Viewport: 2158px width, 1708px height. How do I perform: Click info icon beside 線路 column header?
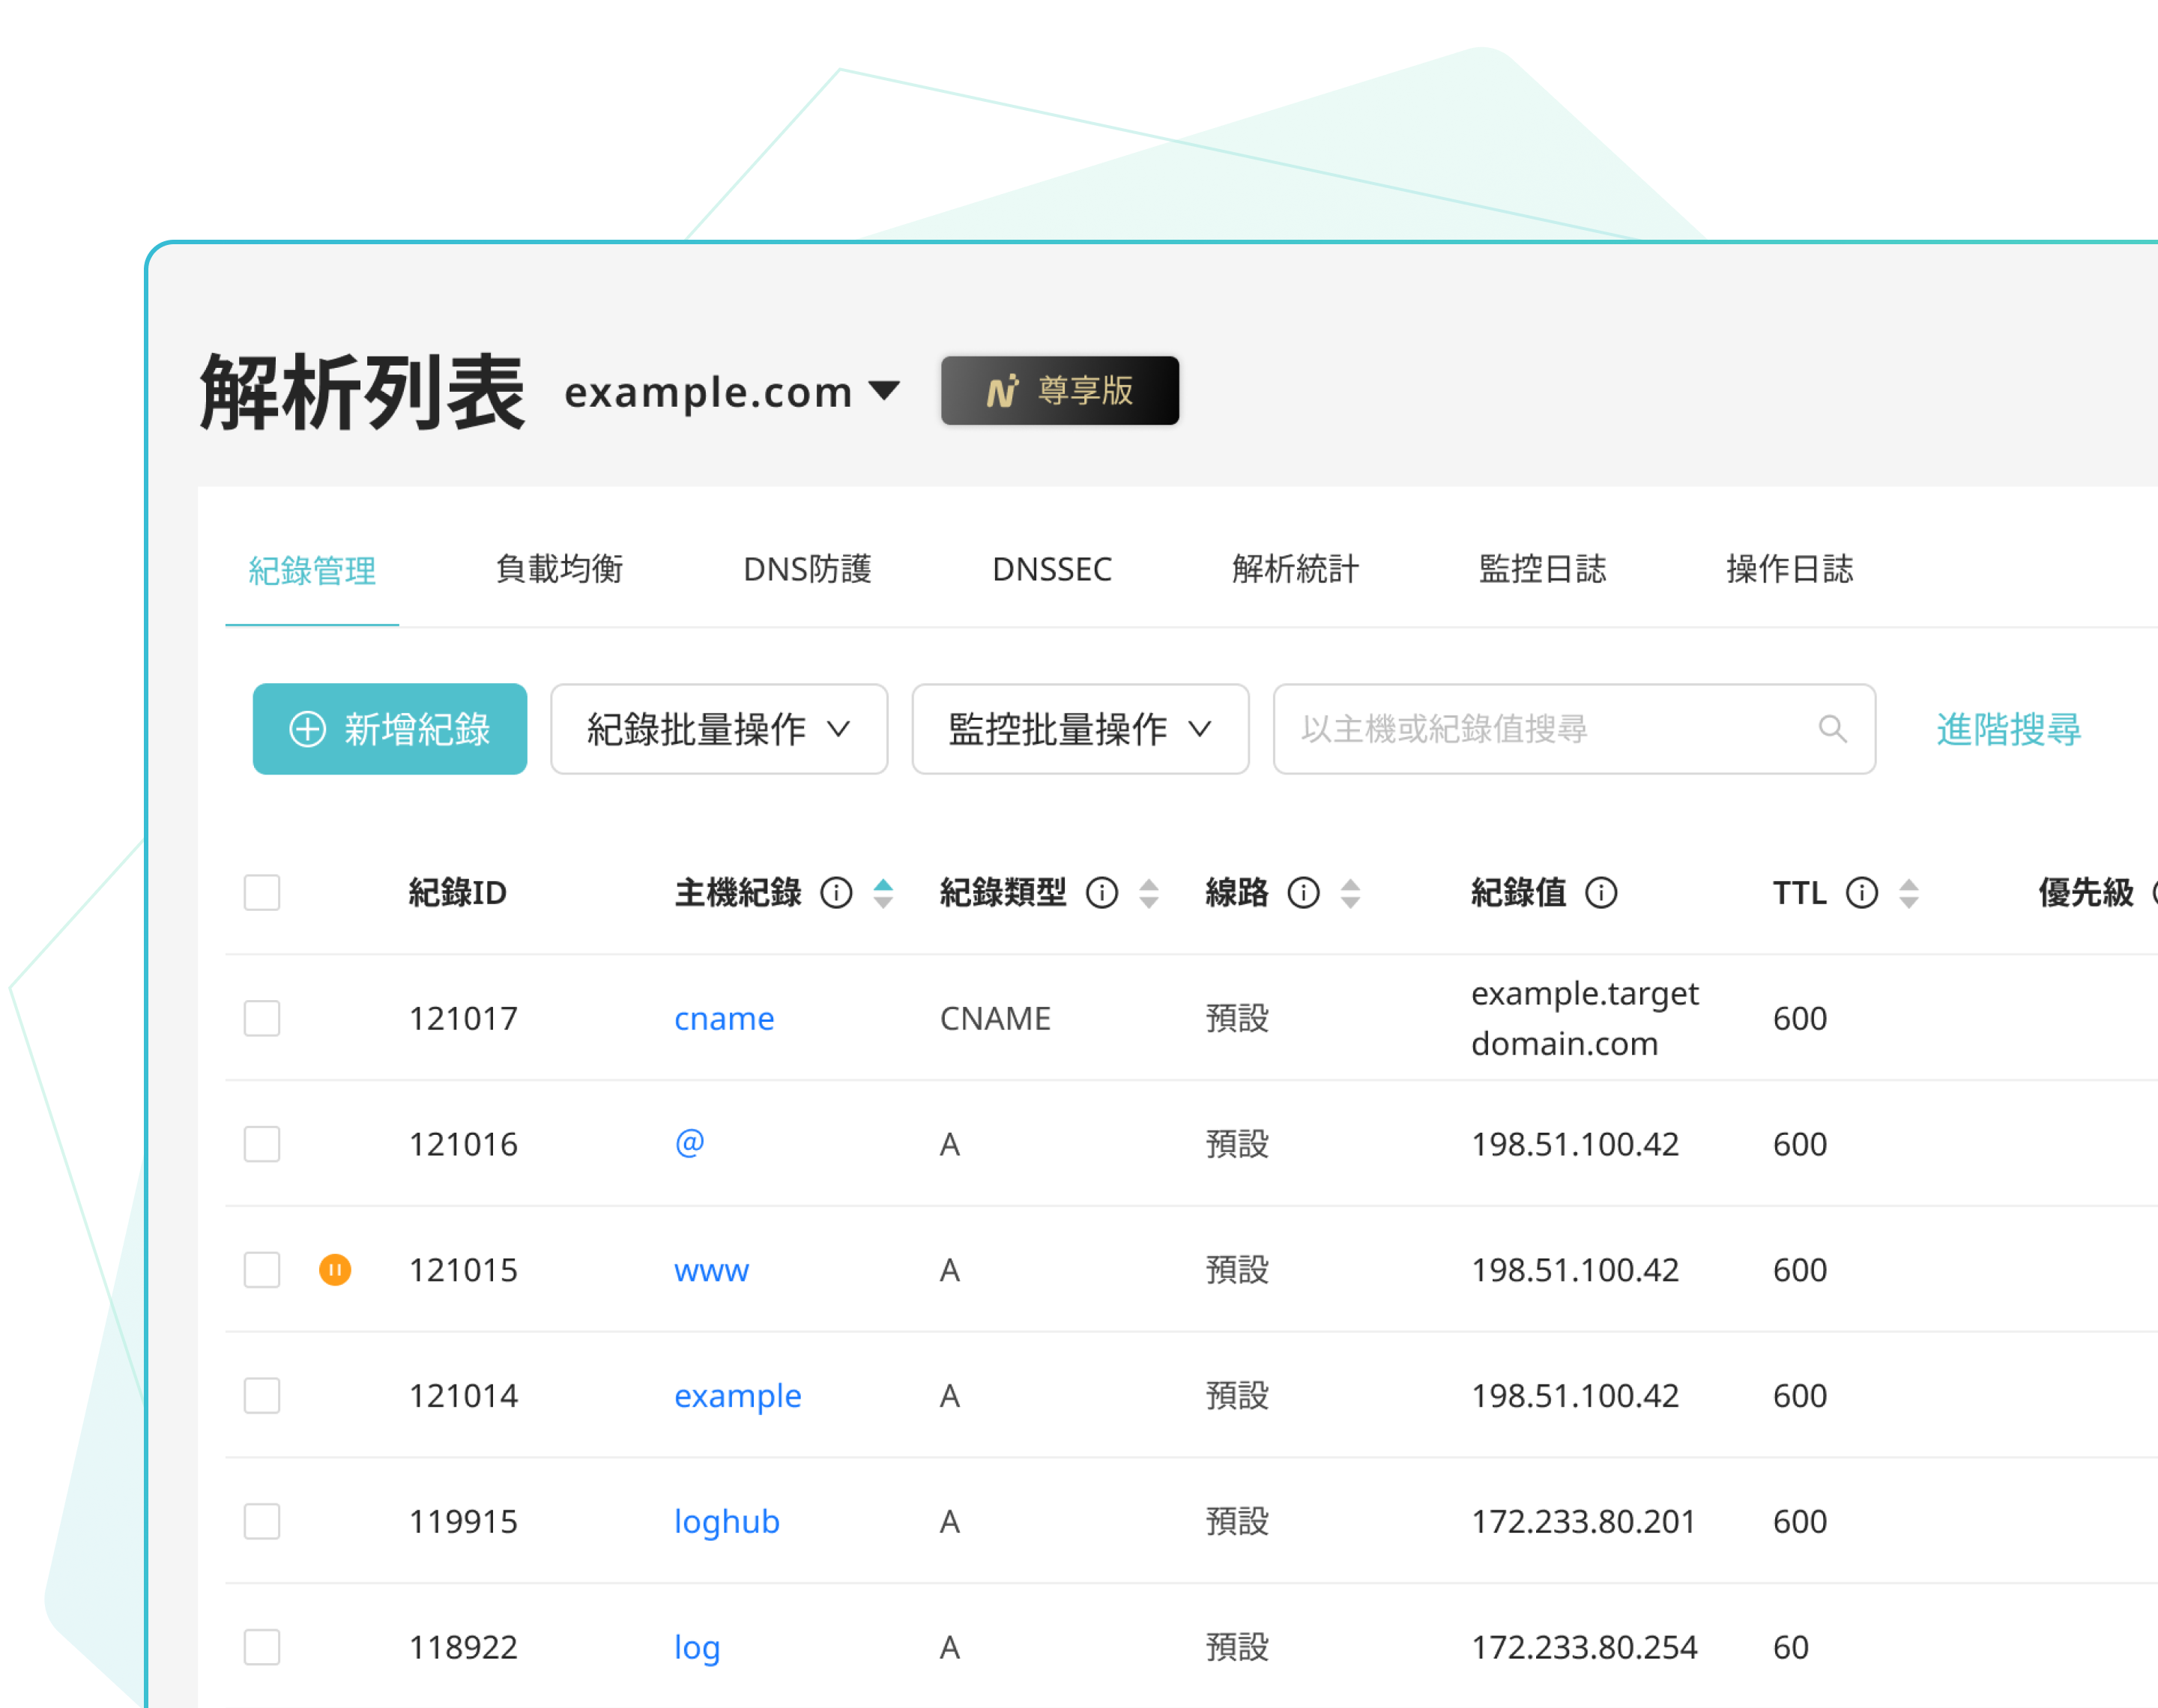click(1303, 892)
